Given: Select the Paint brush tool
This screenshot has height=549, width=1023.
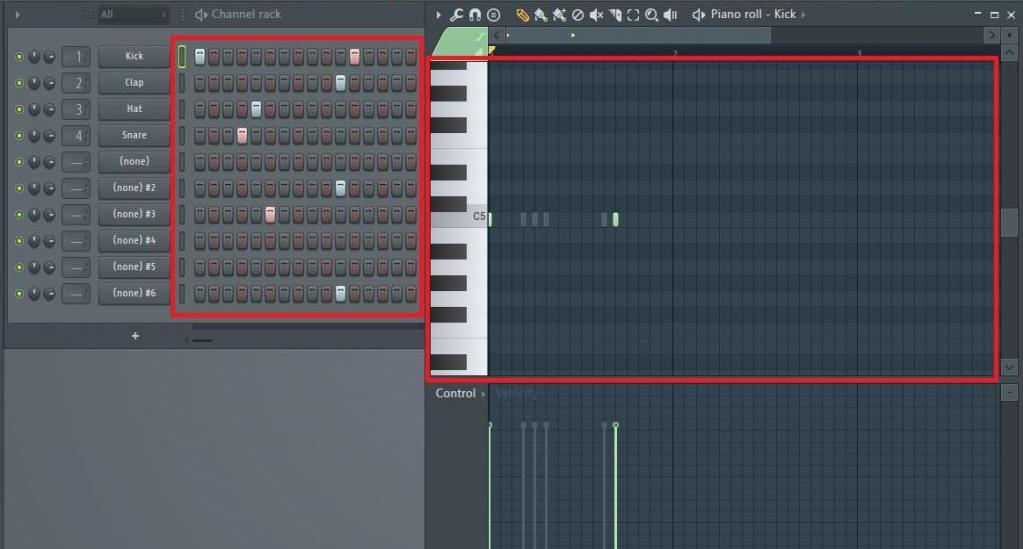Looking at the screenshot, I should pos(541,14).
